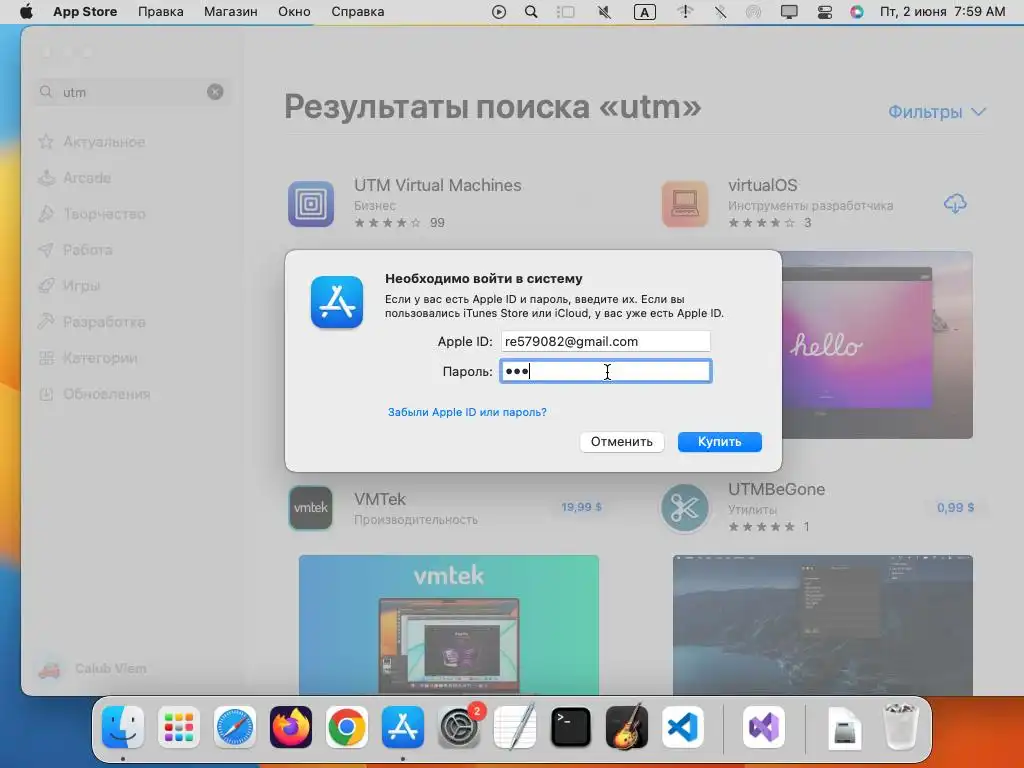Clear the utm search field
1024x768 pixels.
[x=215, y=92]
